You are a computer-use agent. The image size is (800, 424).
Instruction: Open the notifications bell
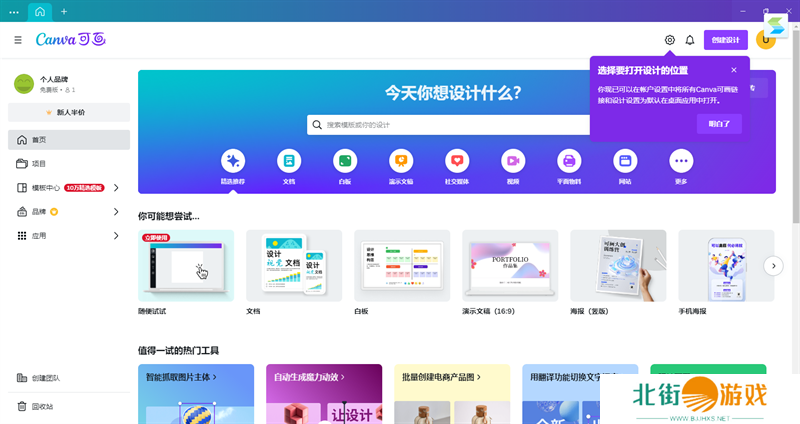[x=690, y=40]
